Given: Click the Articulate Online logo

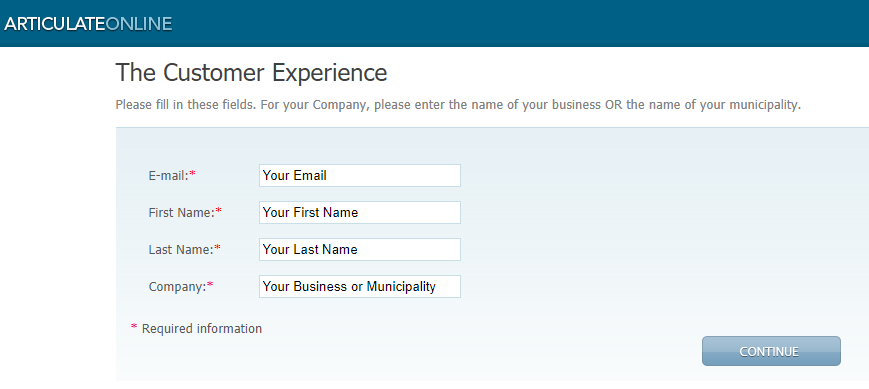Looking at the screenshot, I should [88, 24].
